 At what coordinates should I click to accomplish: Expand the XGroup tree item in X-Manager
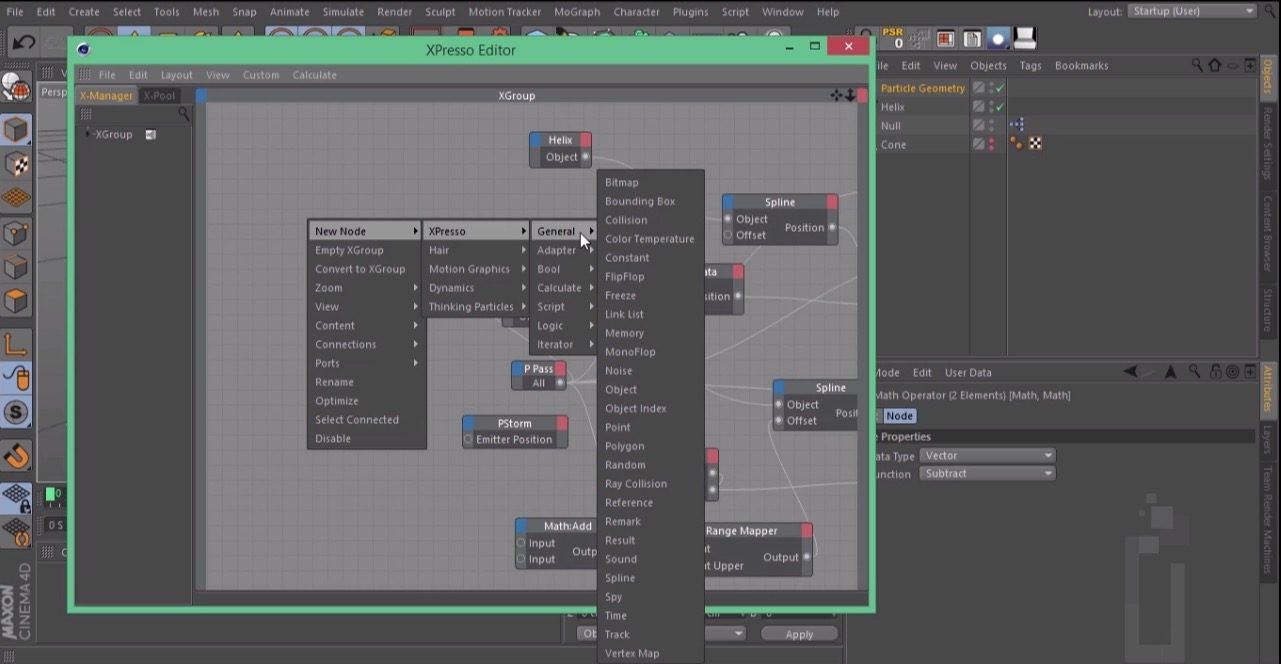click(x=87, y=134)
